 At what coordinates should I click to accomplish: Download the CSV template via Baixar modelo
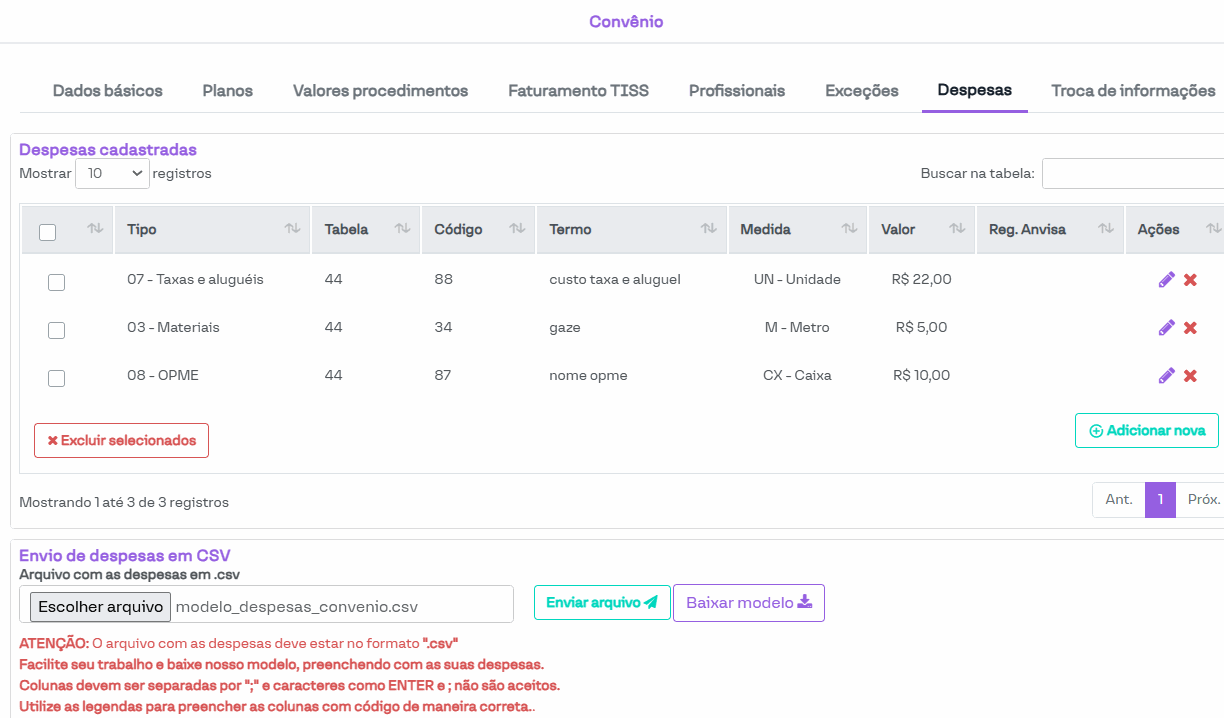point(748,603)
